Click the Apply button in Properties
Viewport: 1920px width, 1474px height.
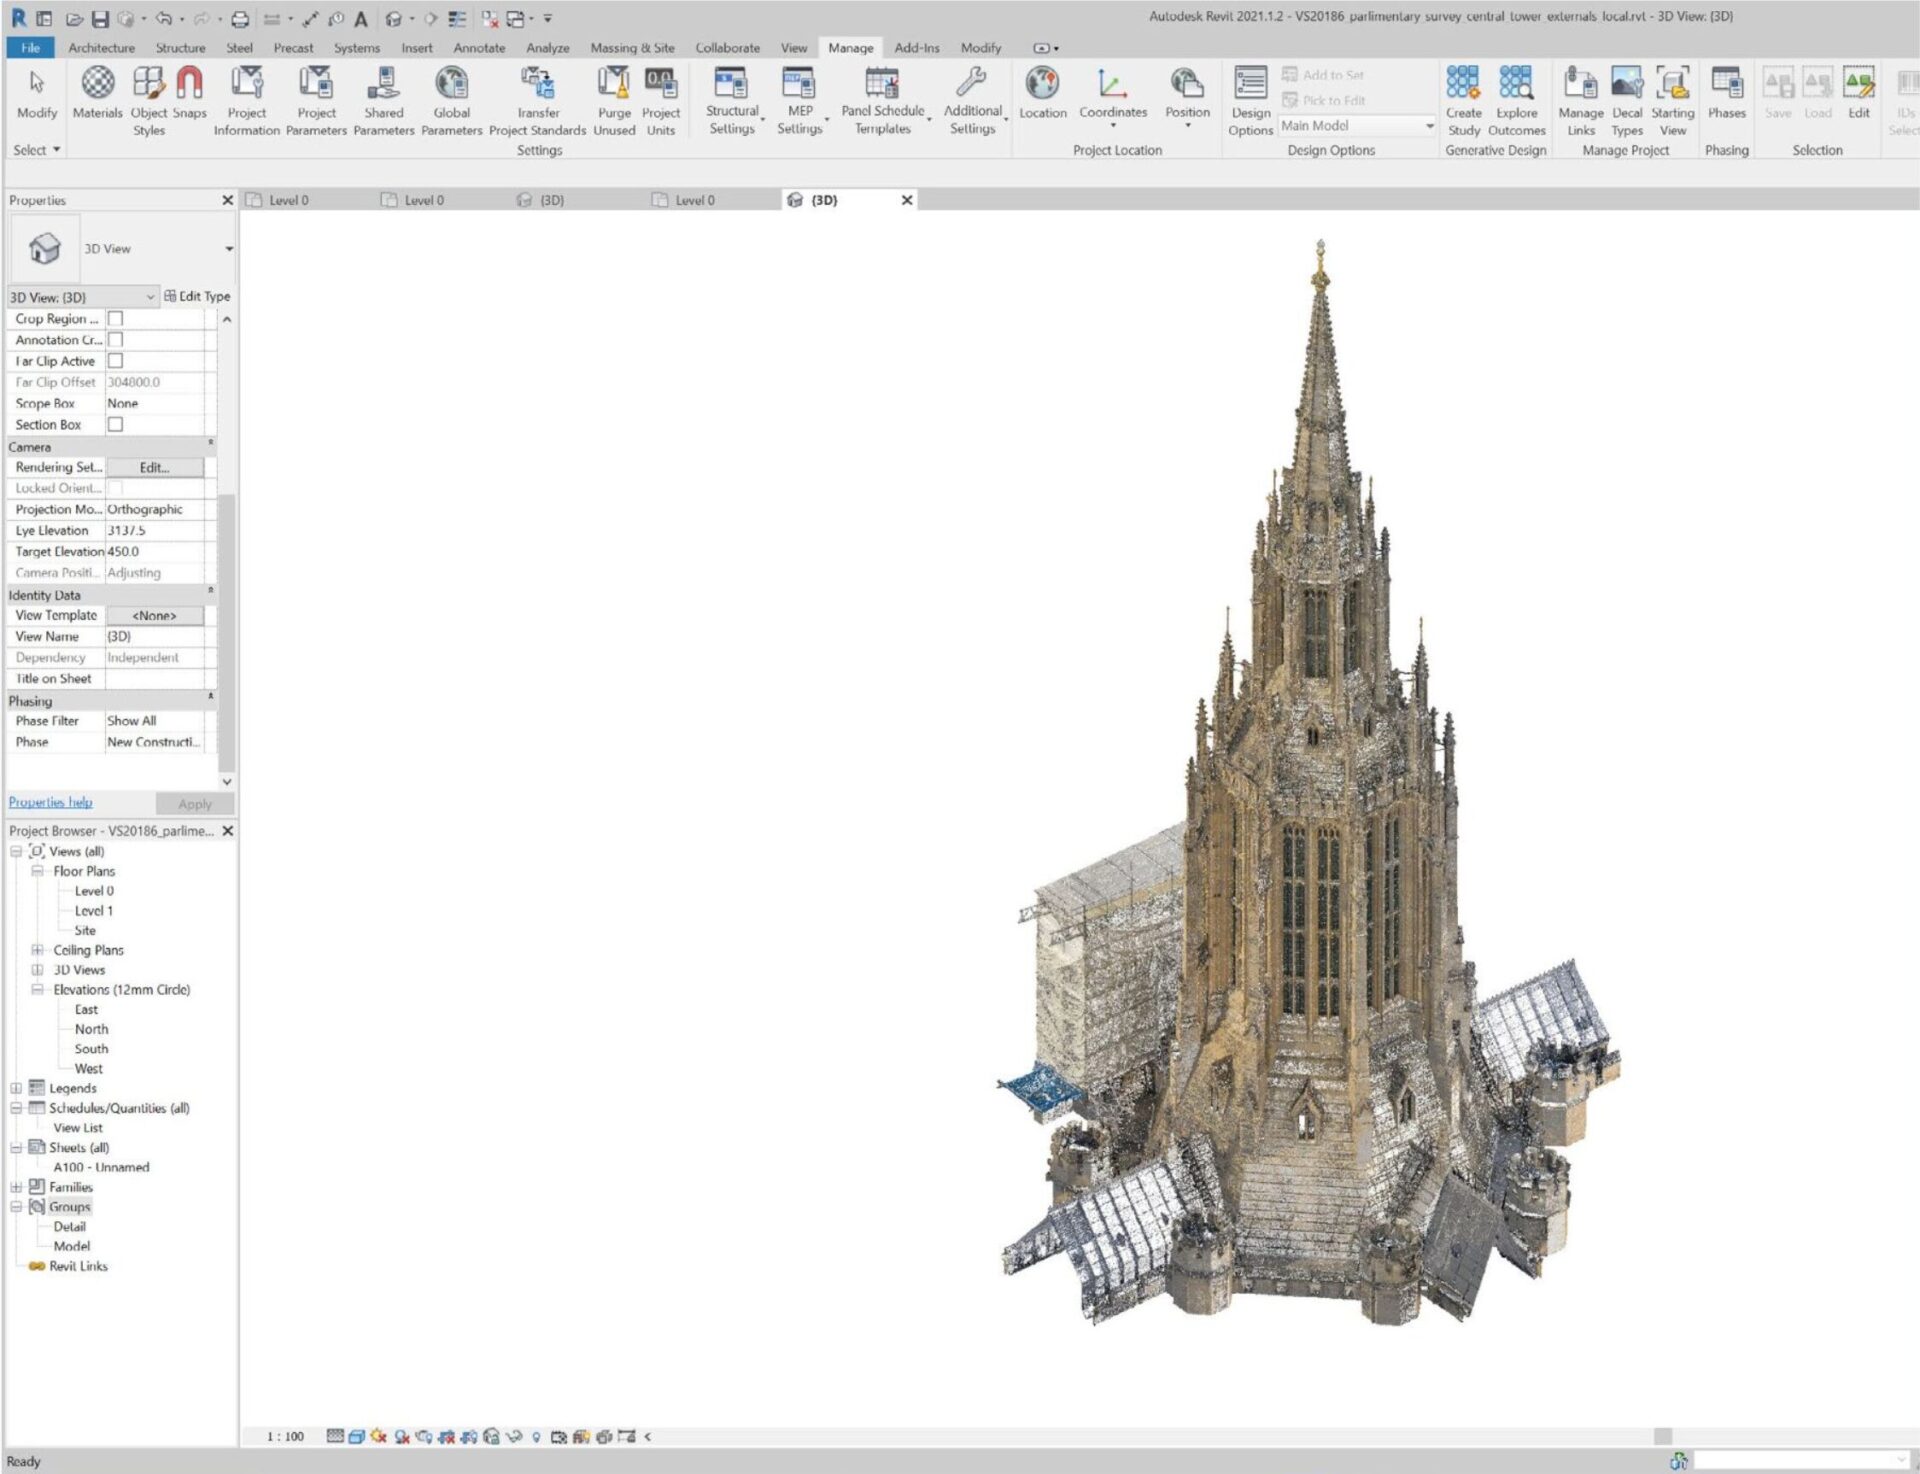coord(195,804)
